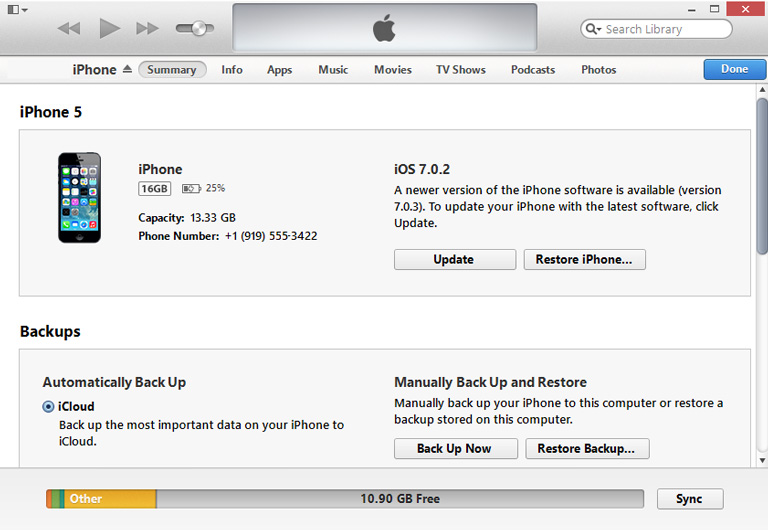Open the Photos tab
This screenshot has width=768, height=530.
tap(599, 70)
